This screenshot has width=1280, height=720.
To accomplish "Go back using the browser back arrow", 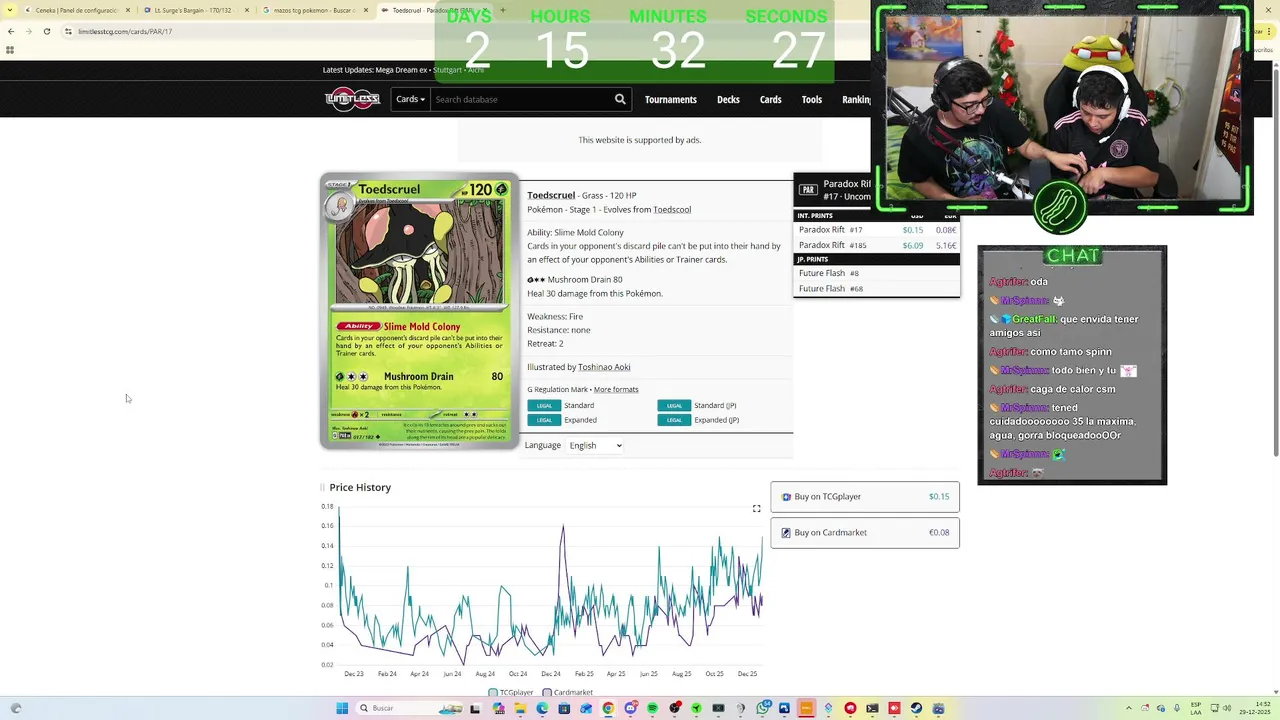I will [x=11, y=31].
